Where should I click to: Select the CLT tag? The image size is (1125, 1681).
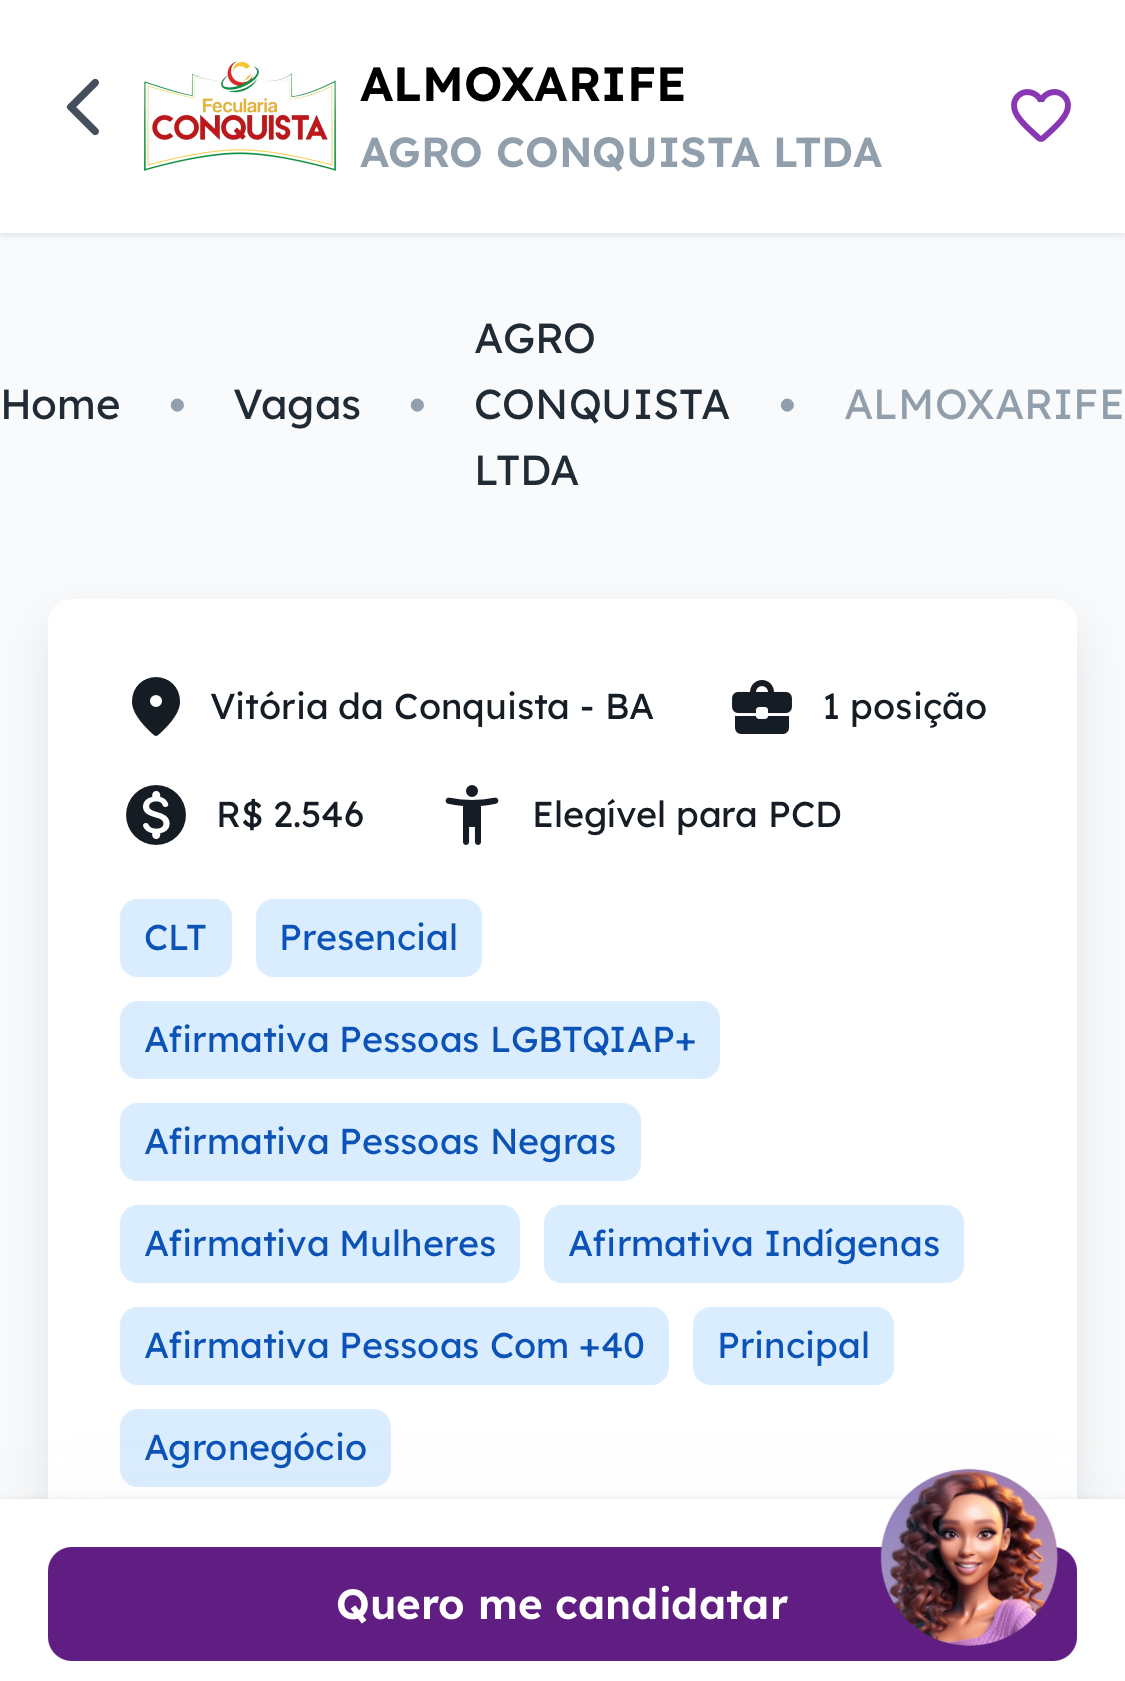[176, 938]
